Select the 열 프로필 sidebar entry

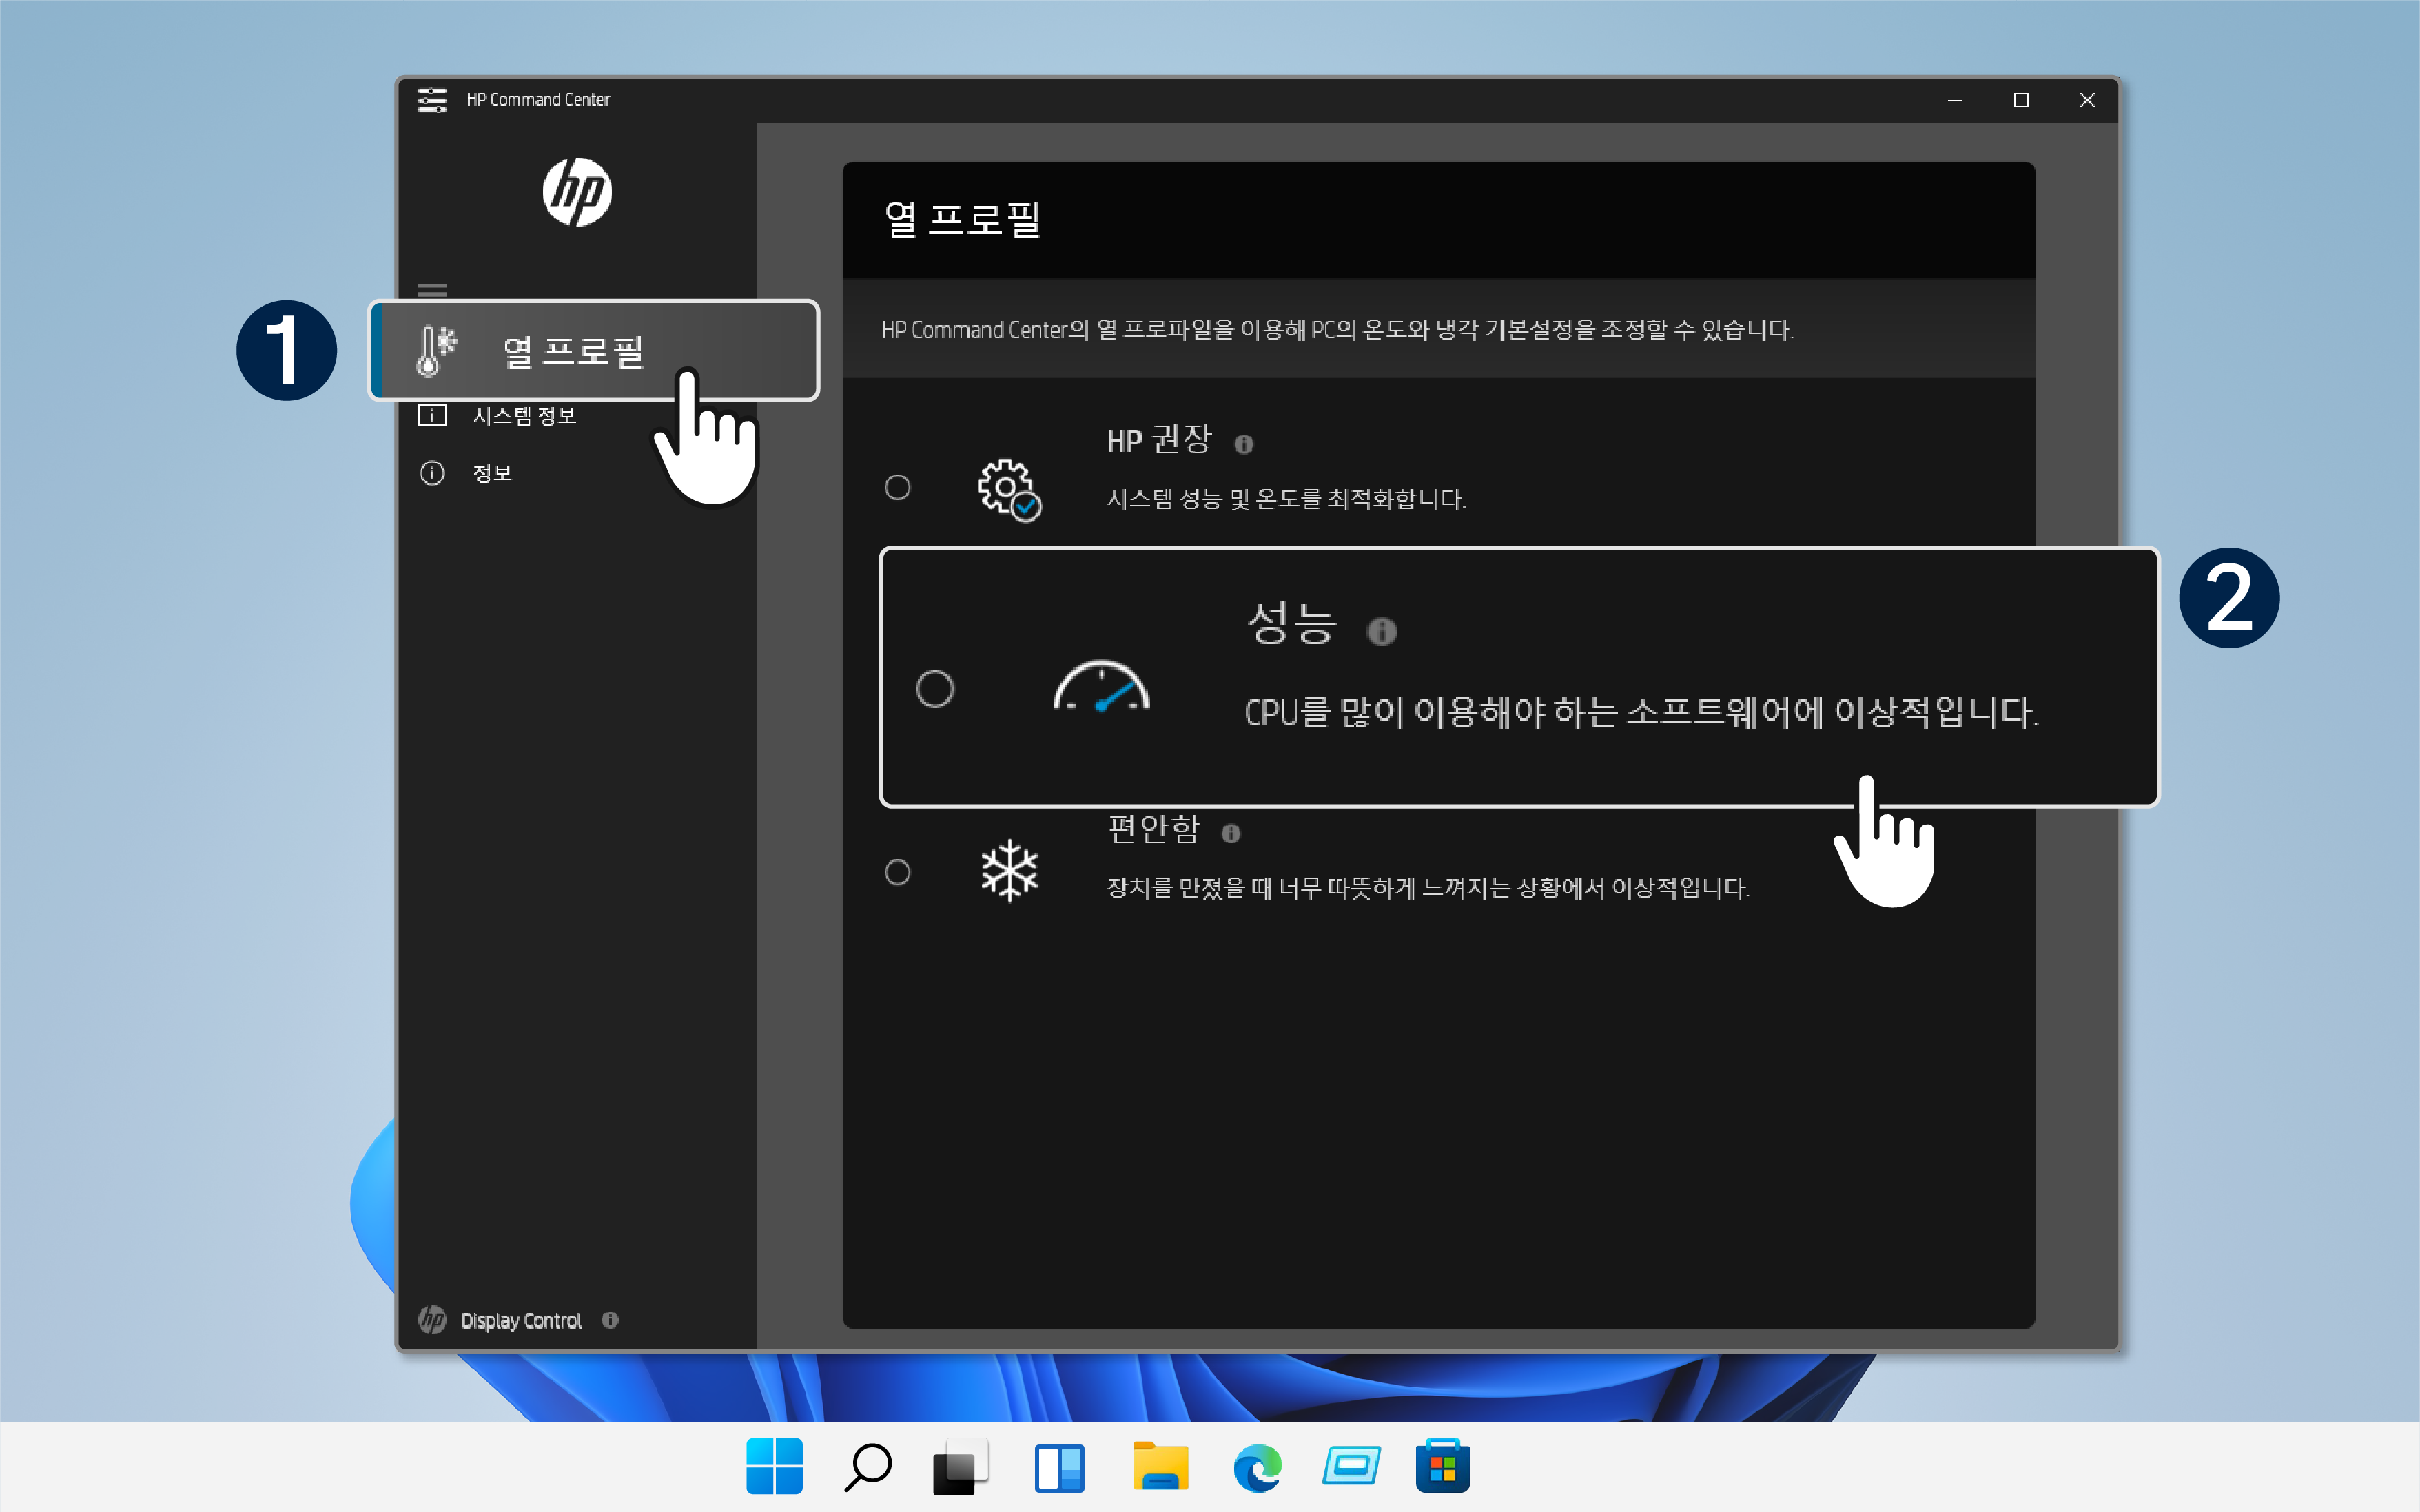(x=574, y=350)
